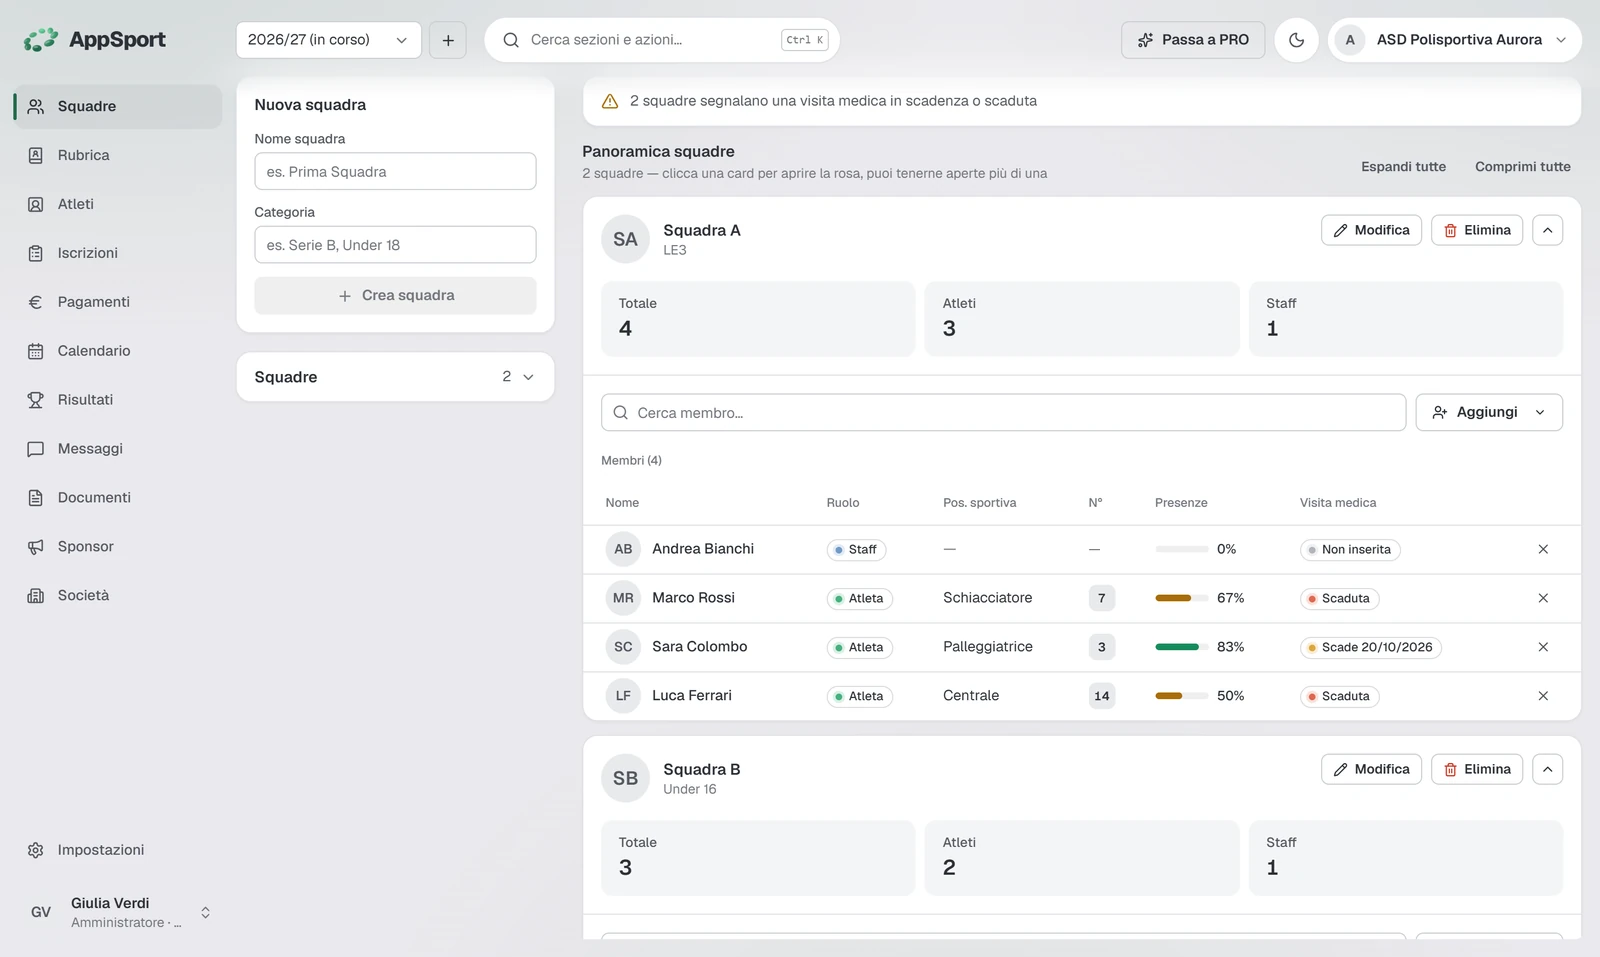Click the Nome squadra input field
The height and width of the screenshot is (957, 1600).
coord(395,171)
